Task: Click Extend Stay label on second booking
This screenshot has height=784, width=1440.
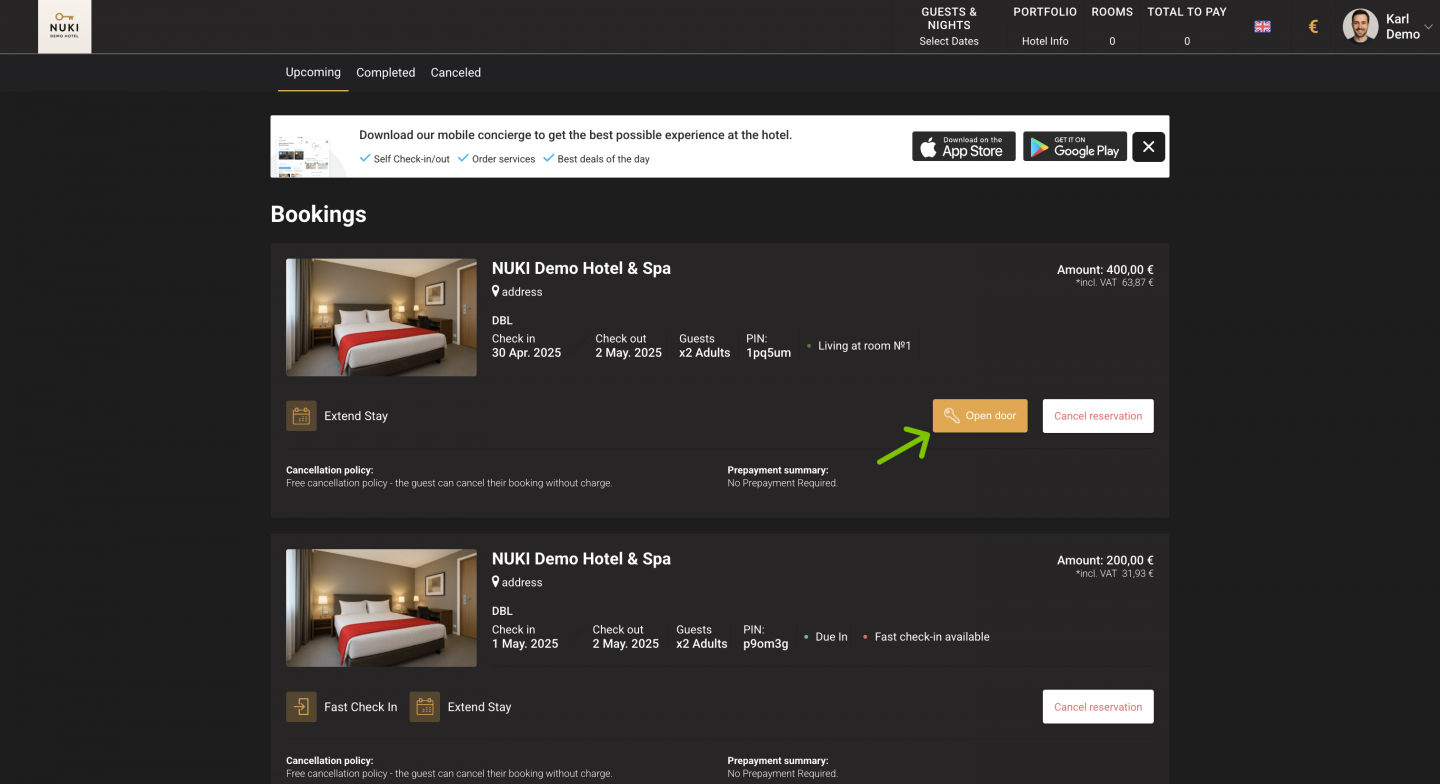Action: pos(479,707)
